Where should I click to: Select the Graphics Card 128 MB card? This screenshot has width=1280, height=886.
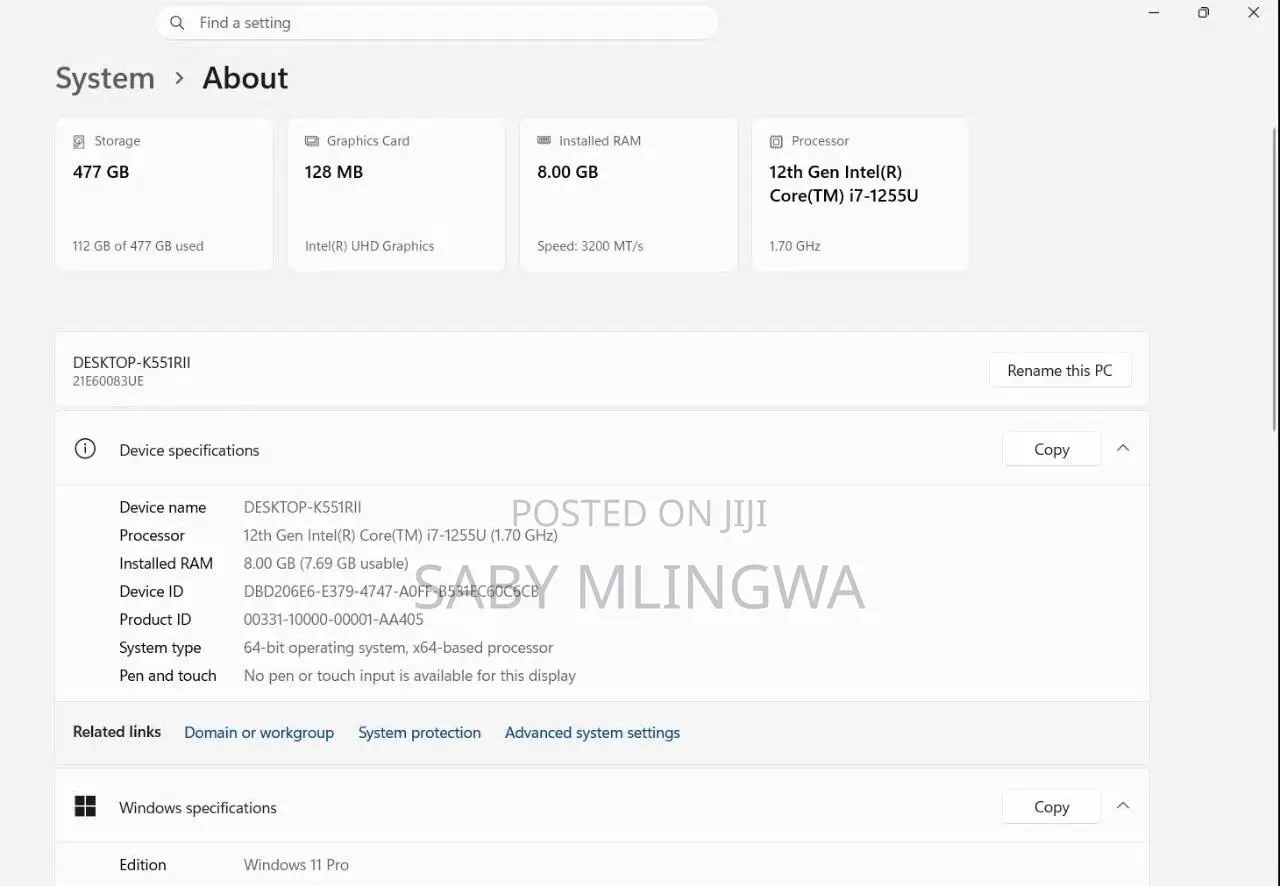pyautogui.click(x=396, y=194)
